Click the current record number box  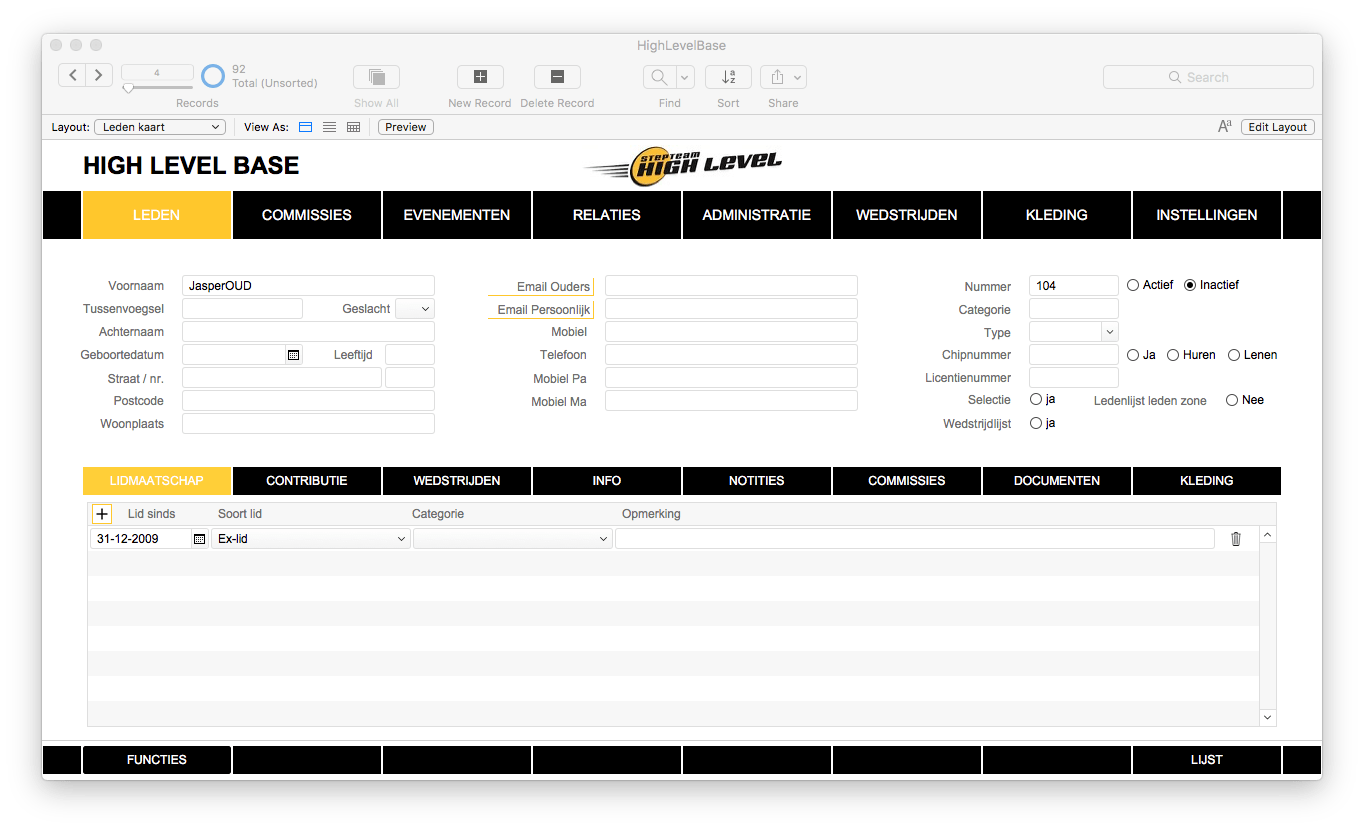pos(157,73)
